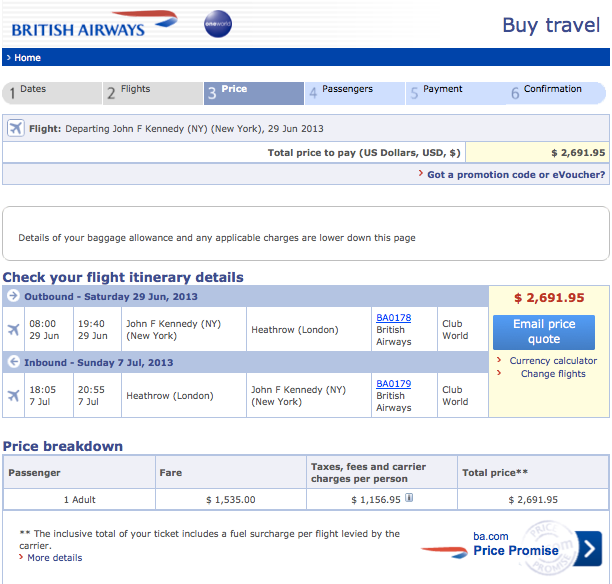Click the British Airways logo
612x584 pixels.
[x=94, y=25]
